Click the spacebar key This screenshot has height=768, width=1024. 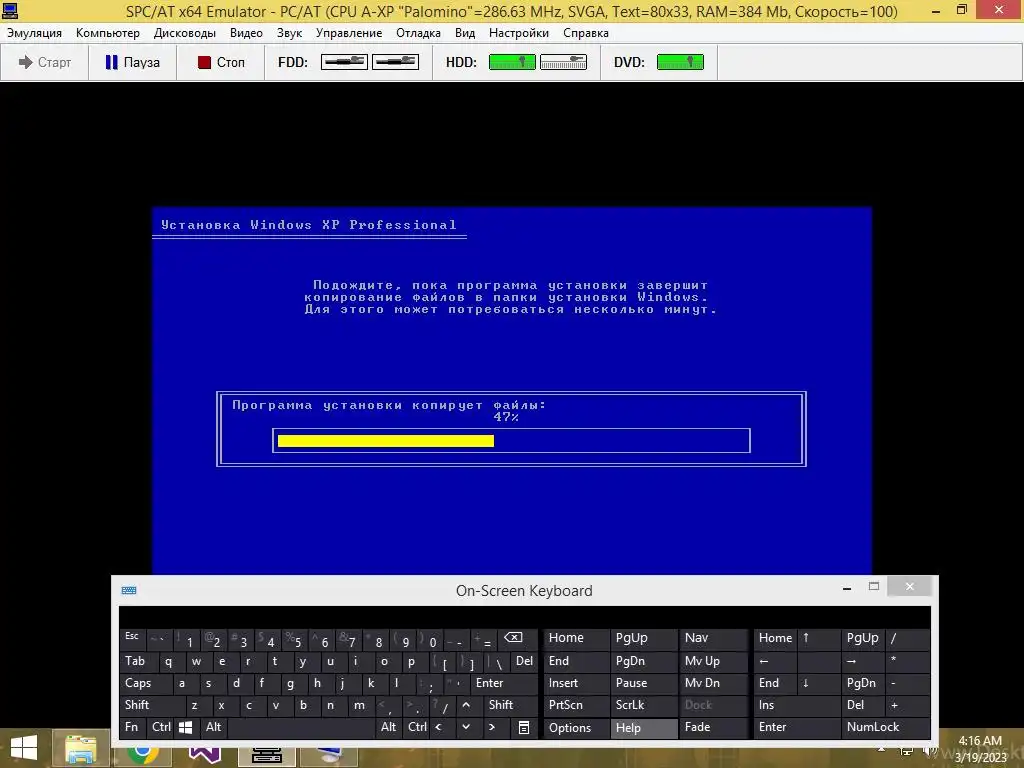click(x=301, y=727)
